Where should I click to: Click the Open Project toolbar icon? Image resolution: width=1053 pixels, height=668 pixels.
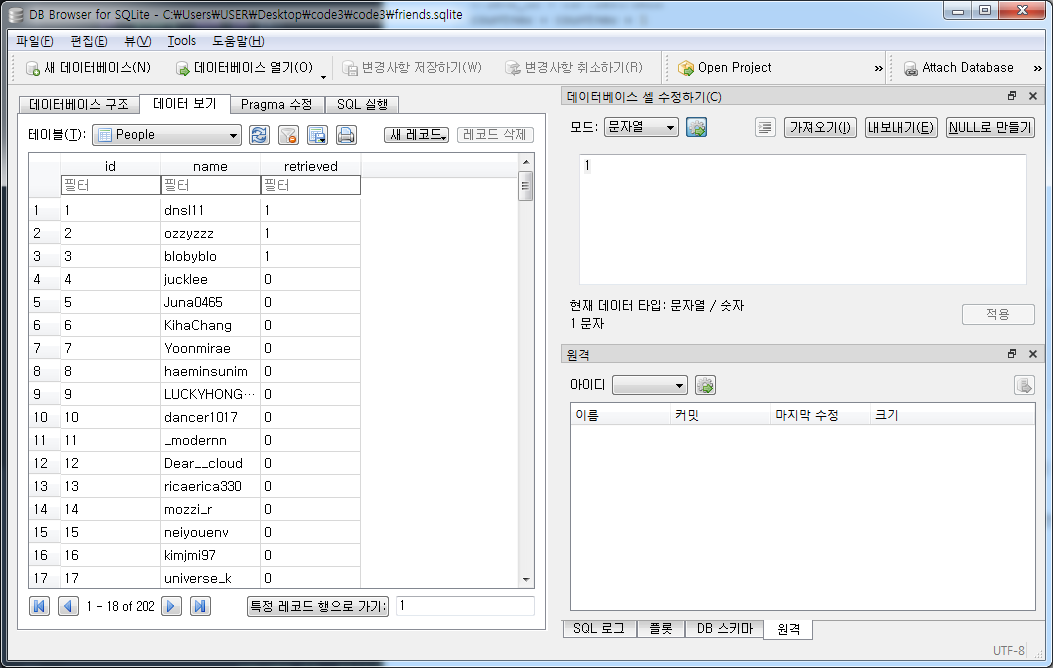point(686,68)
